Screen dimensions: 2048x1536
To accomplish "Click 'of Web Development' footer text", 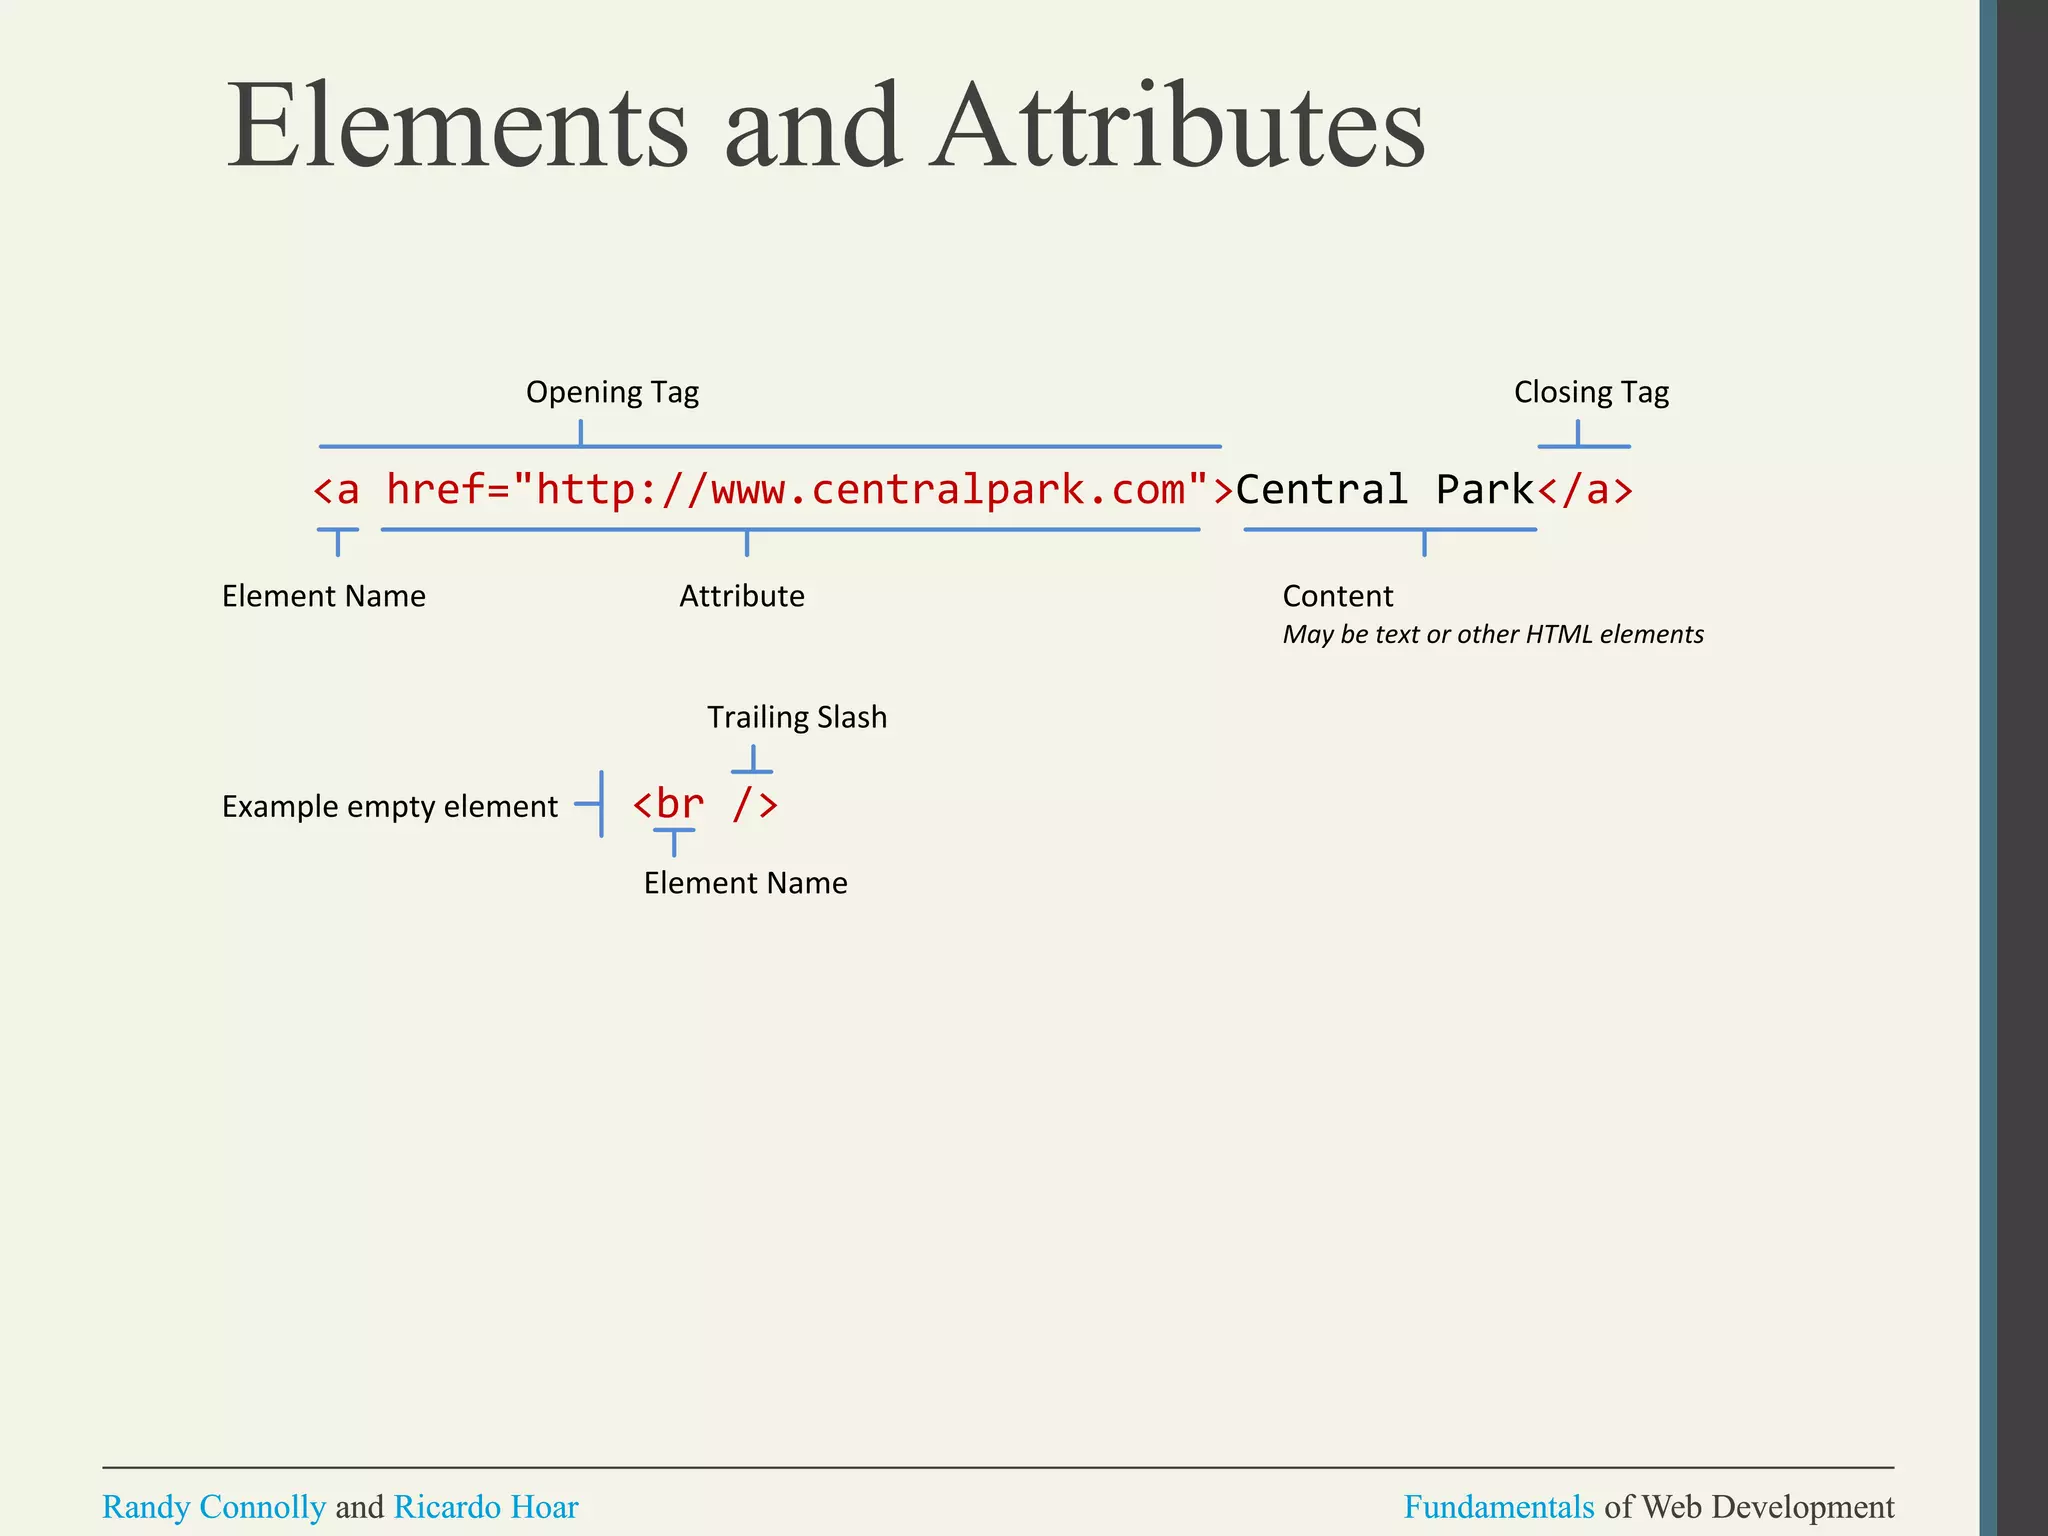I will 1749,1506.
